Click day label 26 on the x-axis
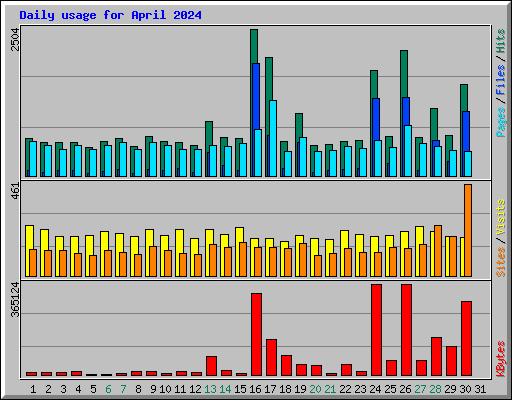The width and height of the screenshot is (512, 400). [x=405, y=389]
